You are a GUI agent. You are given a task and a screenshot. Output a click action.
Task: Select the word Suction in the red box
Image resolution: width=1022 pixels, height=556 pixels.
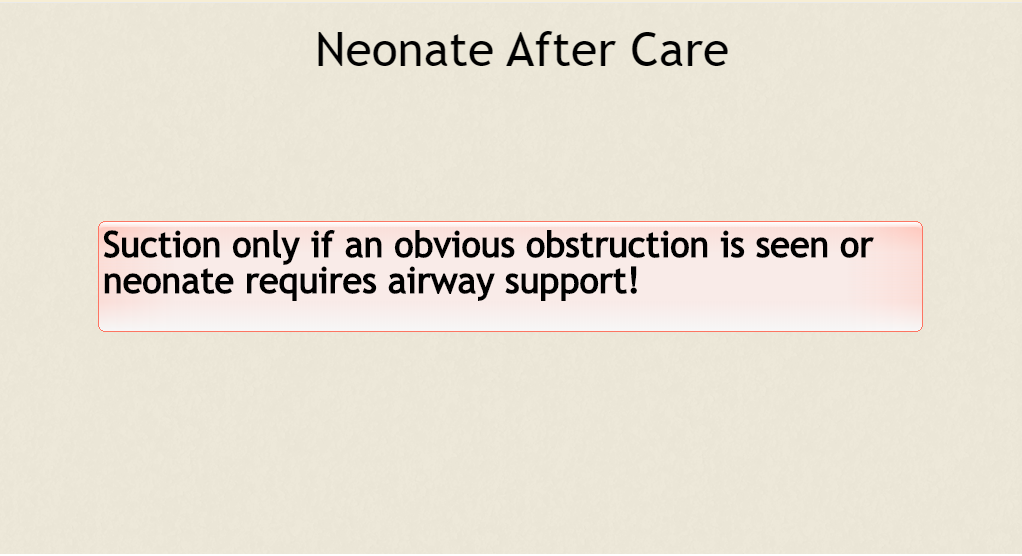[162, 246]
